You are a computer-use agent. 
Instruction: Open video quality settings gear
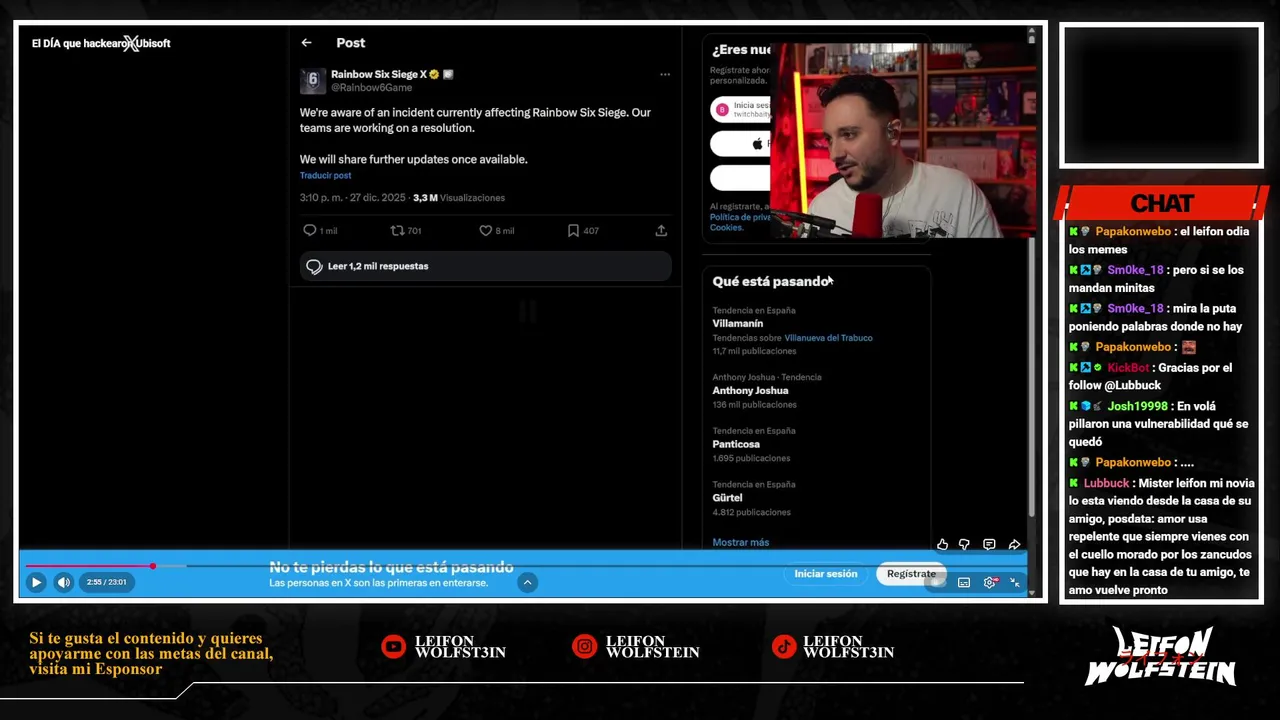click(x=990, y=582)
